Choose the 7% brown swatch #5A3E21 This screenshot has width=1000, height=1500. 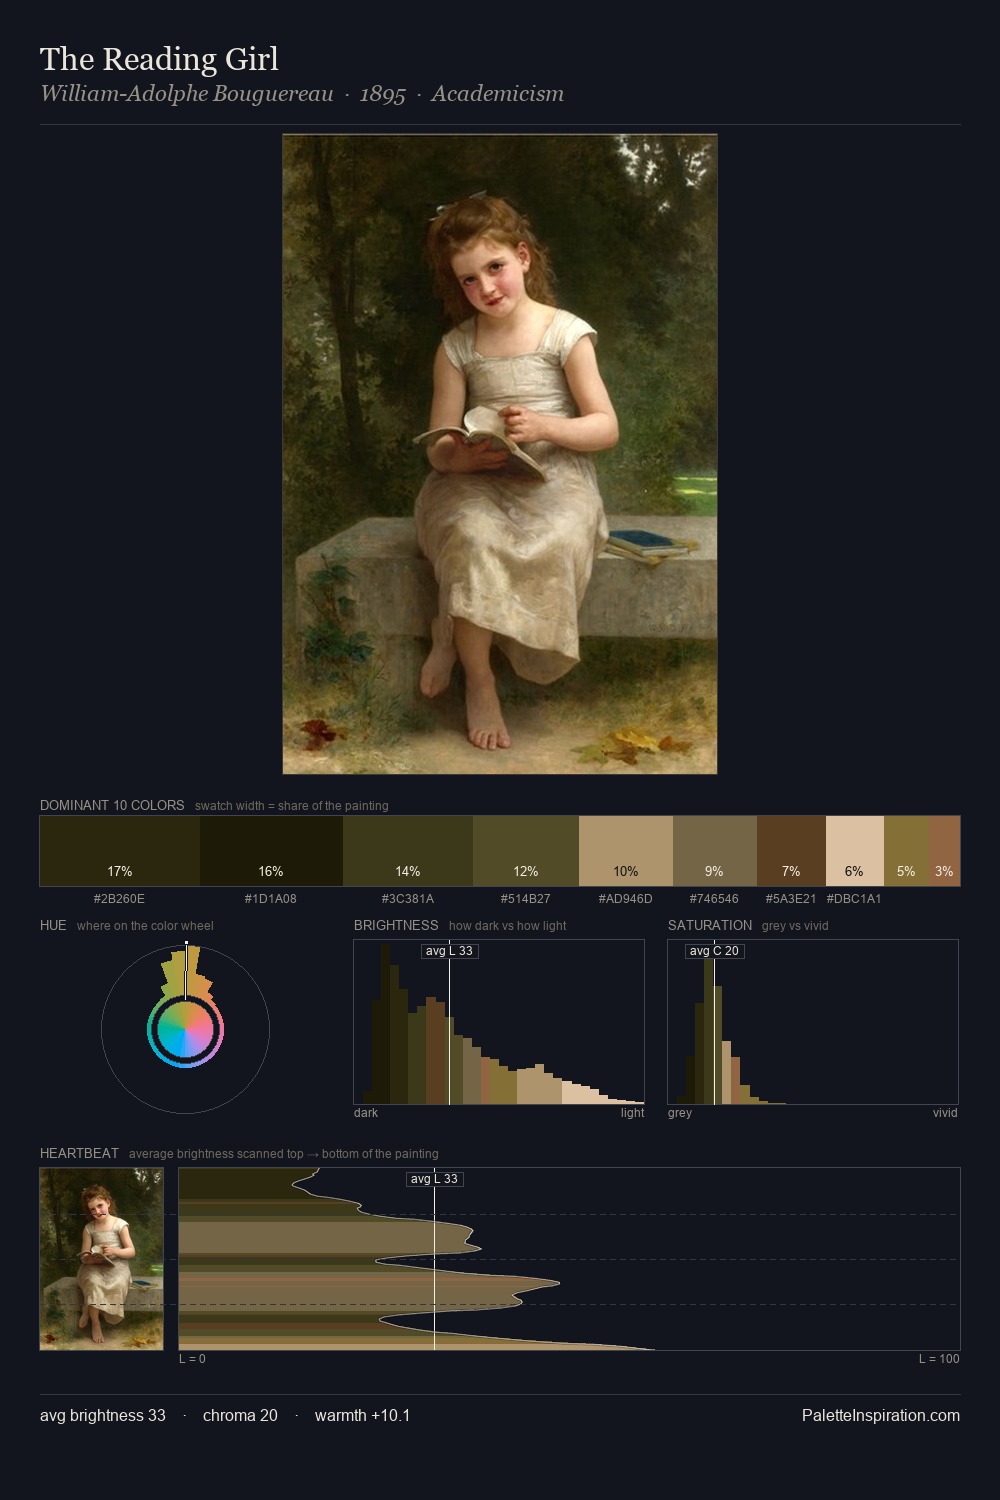click(x=791, y=851)
